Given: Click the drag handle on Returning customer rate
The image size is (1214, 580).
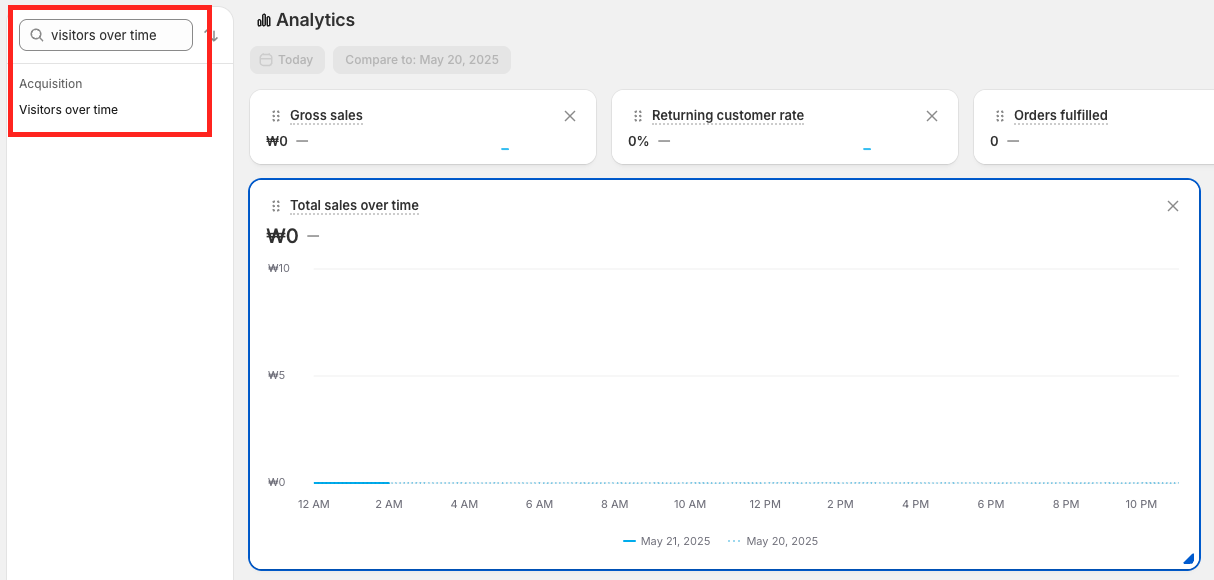Looking at the screenshot, I should pyautogui.click(x=638, y=116).
